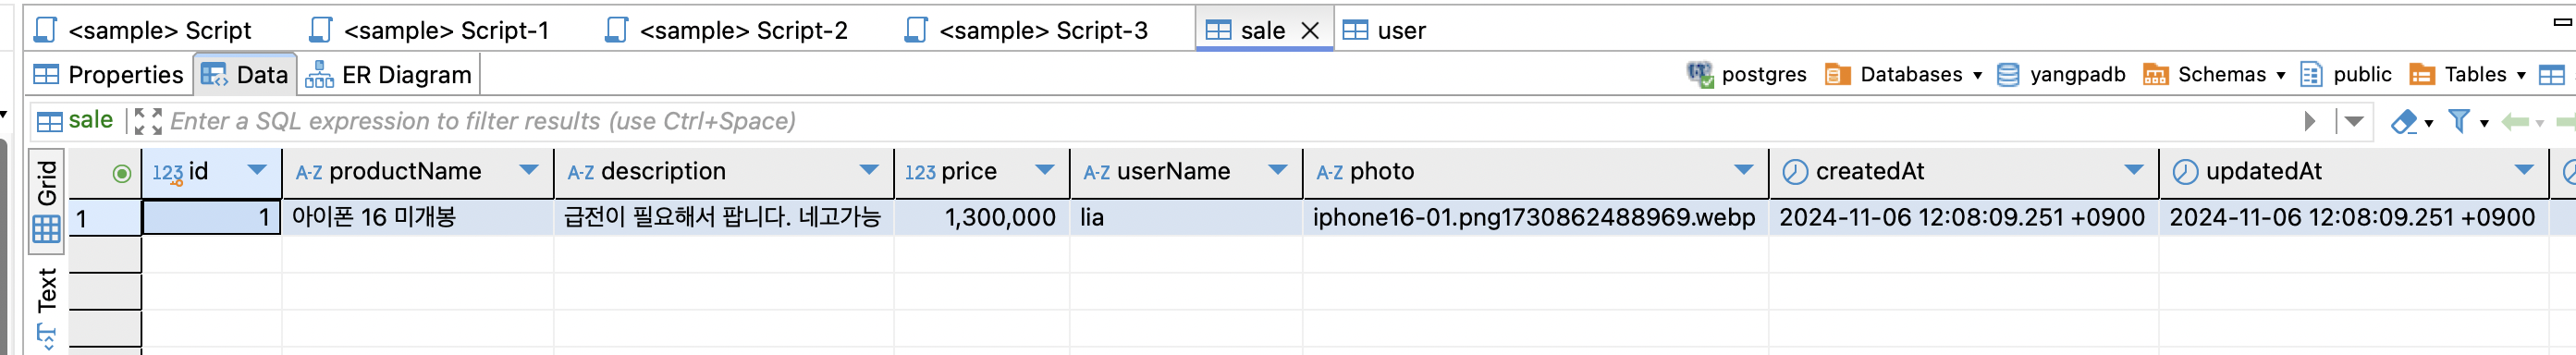Screen dimensions: 2576x355
Task: Click the eraser clear-filter icon
Action: (x=2404, y=122)
